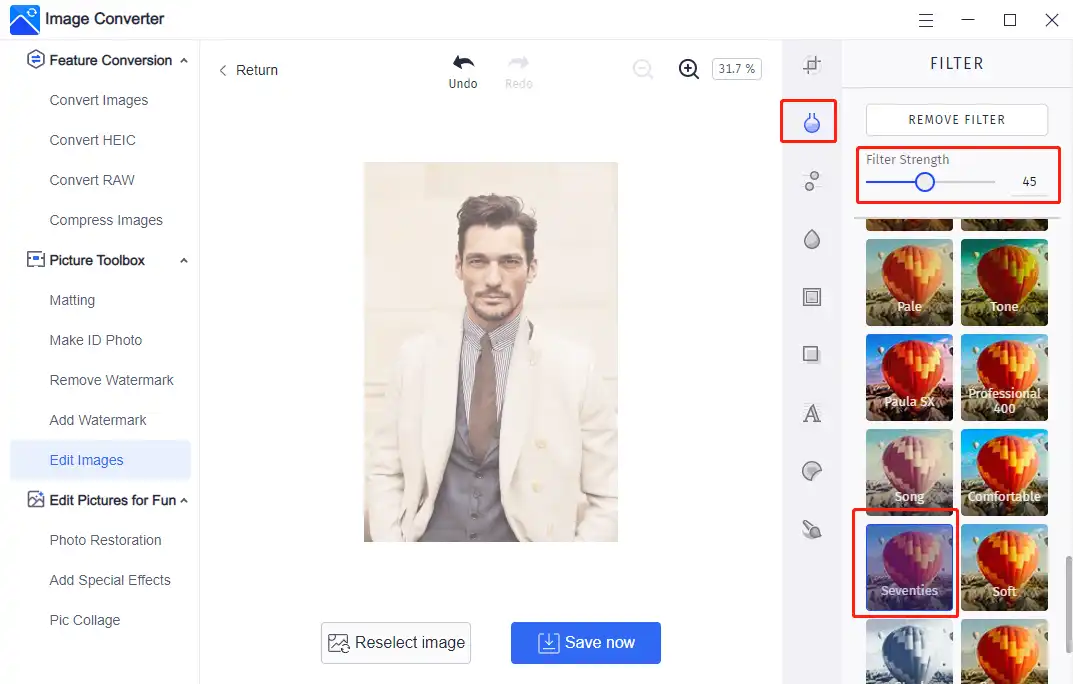Zoom out with the minus magnifier
This screenshot has height=684, width=1073.
tap(643, 69)
